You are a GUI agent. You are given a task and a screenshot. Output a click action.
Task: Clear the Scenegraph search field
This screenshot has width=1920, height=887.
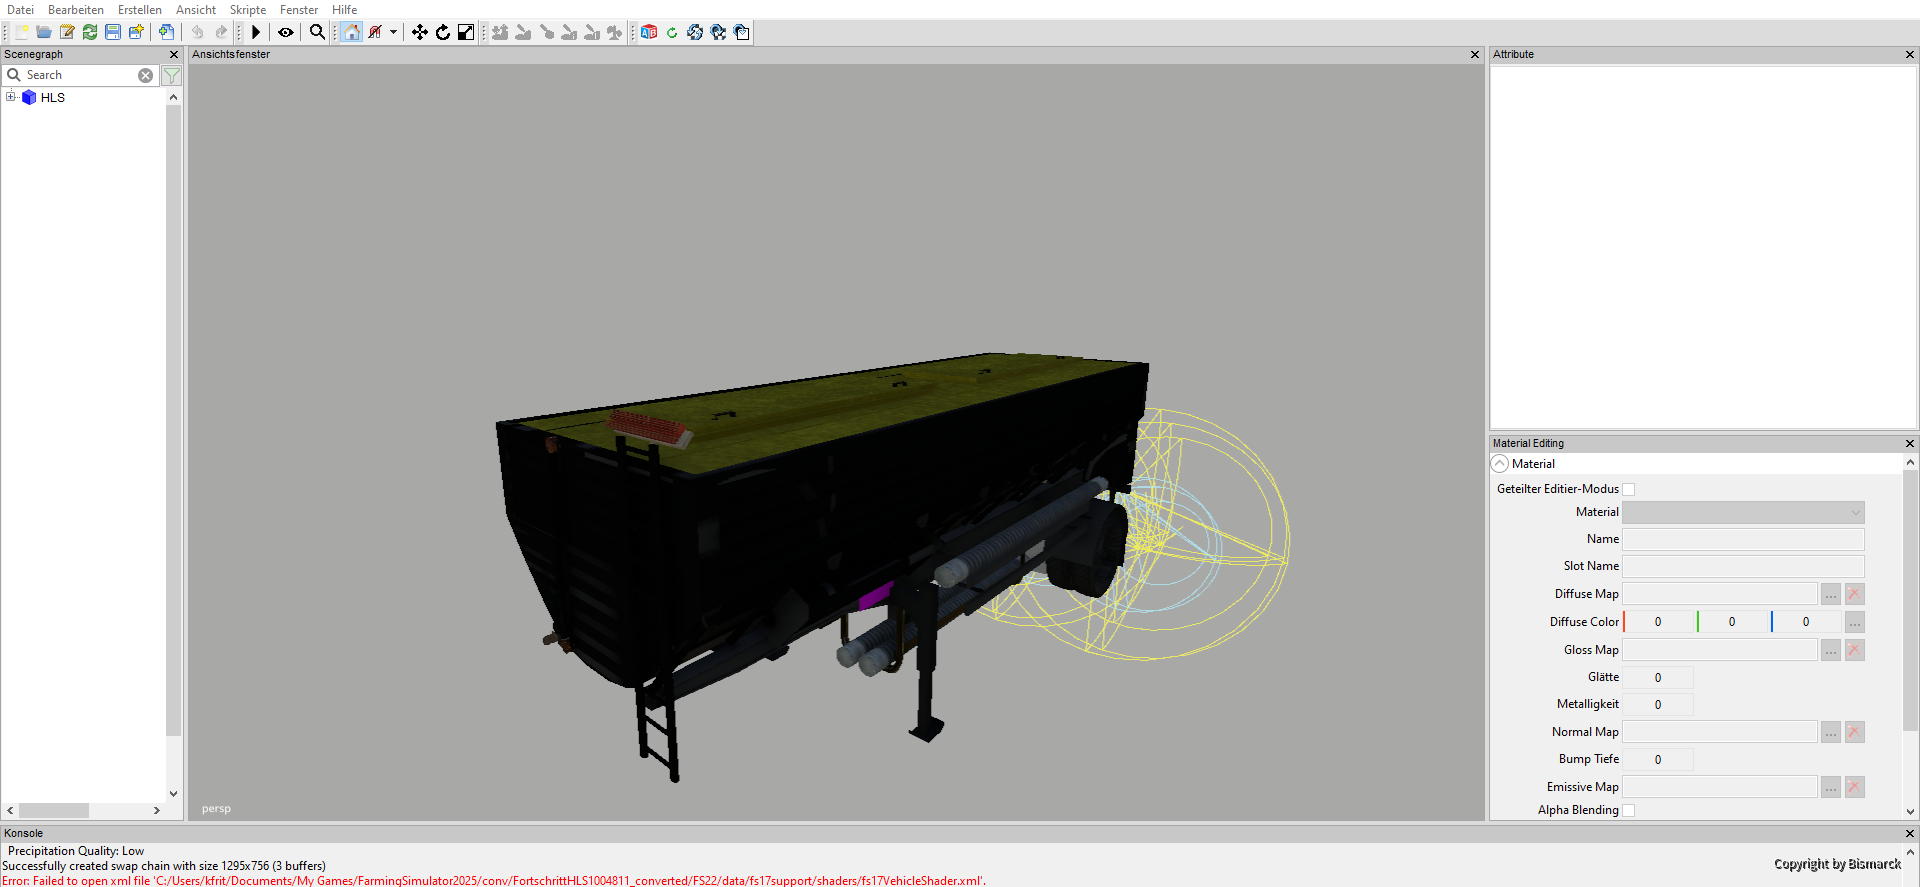pos(146,75)
